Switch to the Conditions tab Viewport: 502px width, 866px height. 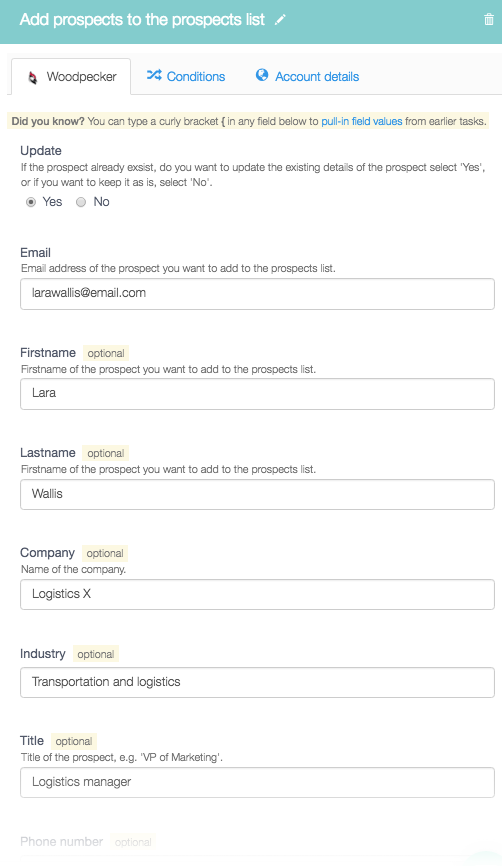click(x=186, y=76)
